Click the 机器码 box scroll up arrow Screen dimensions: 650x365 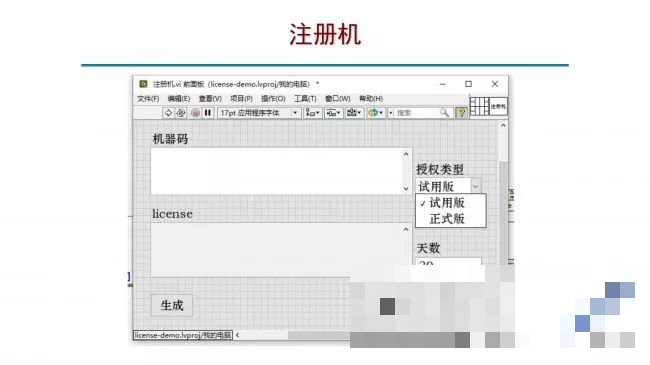406,154
